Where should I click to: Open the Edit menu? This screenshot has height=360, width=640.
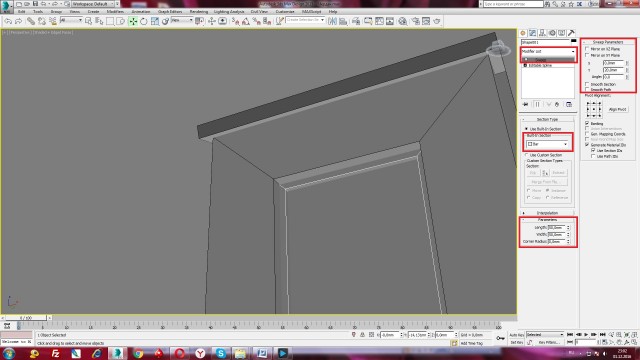[22, 11]
